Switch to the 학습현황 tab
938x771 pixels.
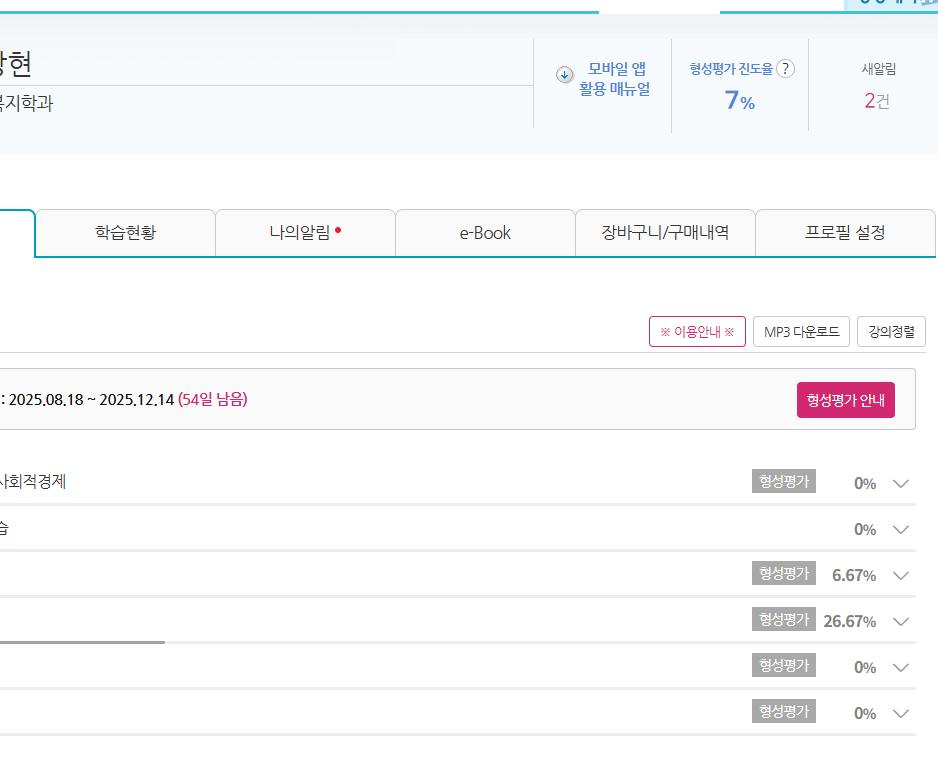tap(125, 233)
